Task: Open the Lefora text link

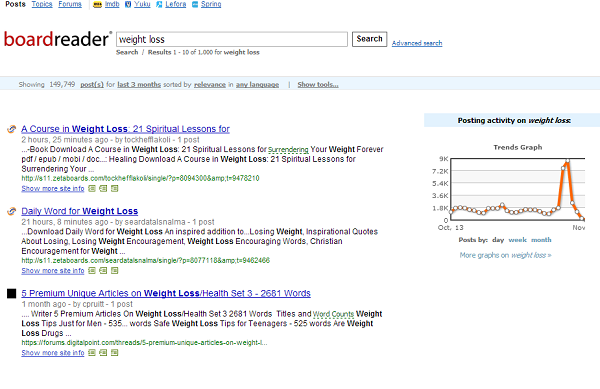Action: click(x=176, y=4)
